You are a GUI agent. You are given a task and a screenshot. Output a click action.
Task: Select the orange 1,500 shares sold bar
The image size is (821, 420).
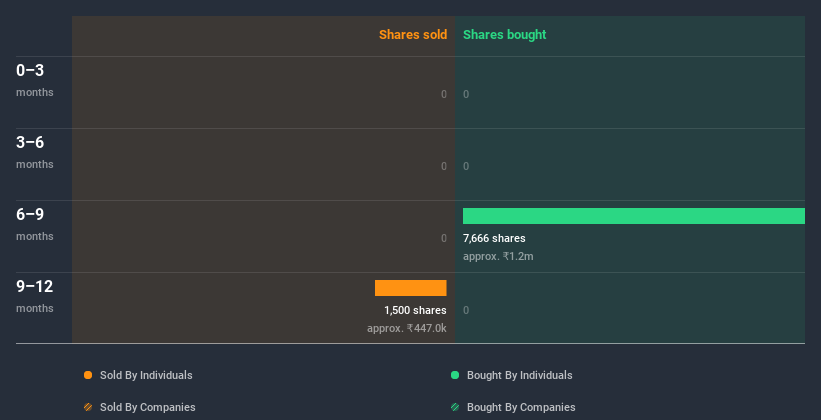[x=410, y=288]
